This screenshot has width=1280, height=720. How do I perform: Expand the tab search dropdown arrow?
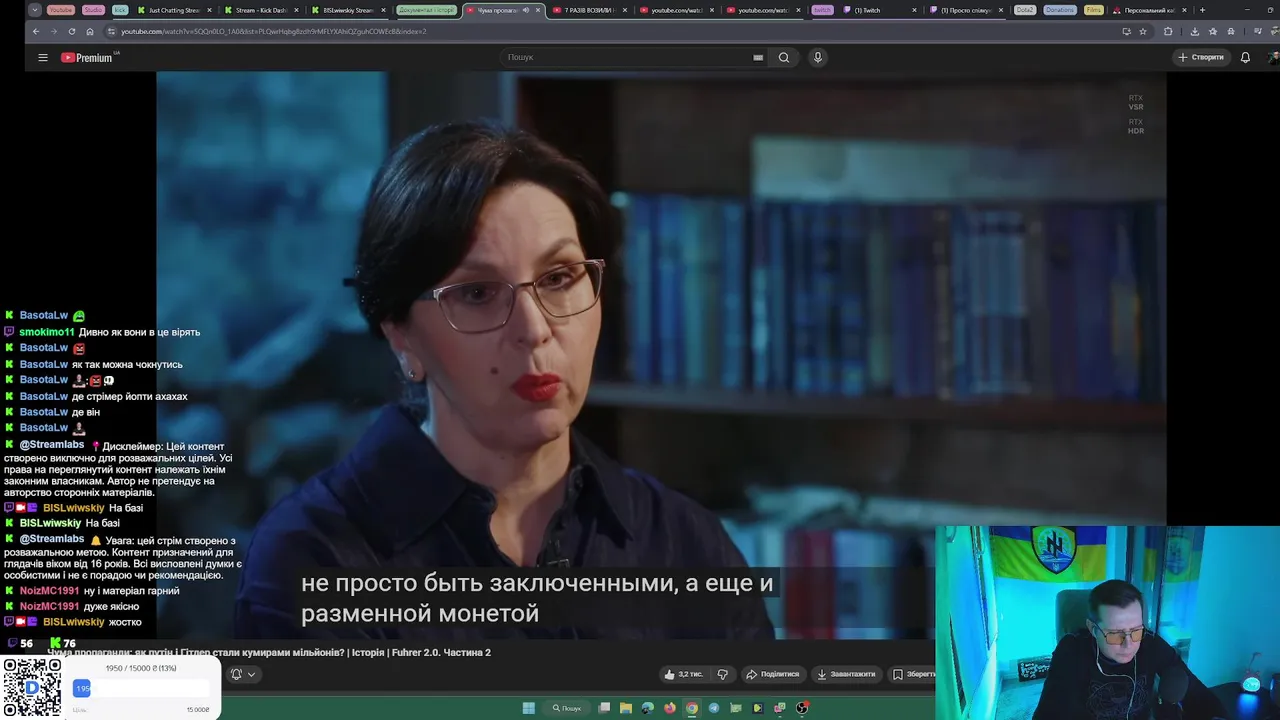pos(35,10)
